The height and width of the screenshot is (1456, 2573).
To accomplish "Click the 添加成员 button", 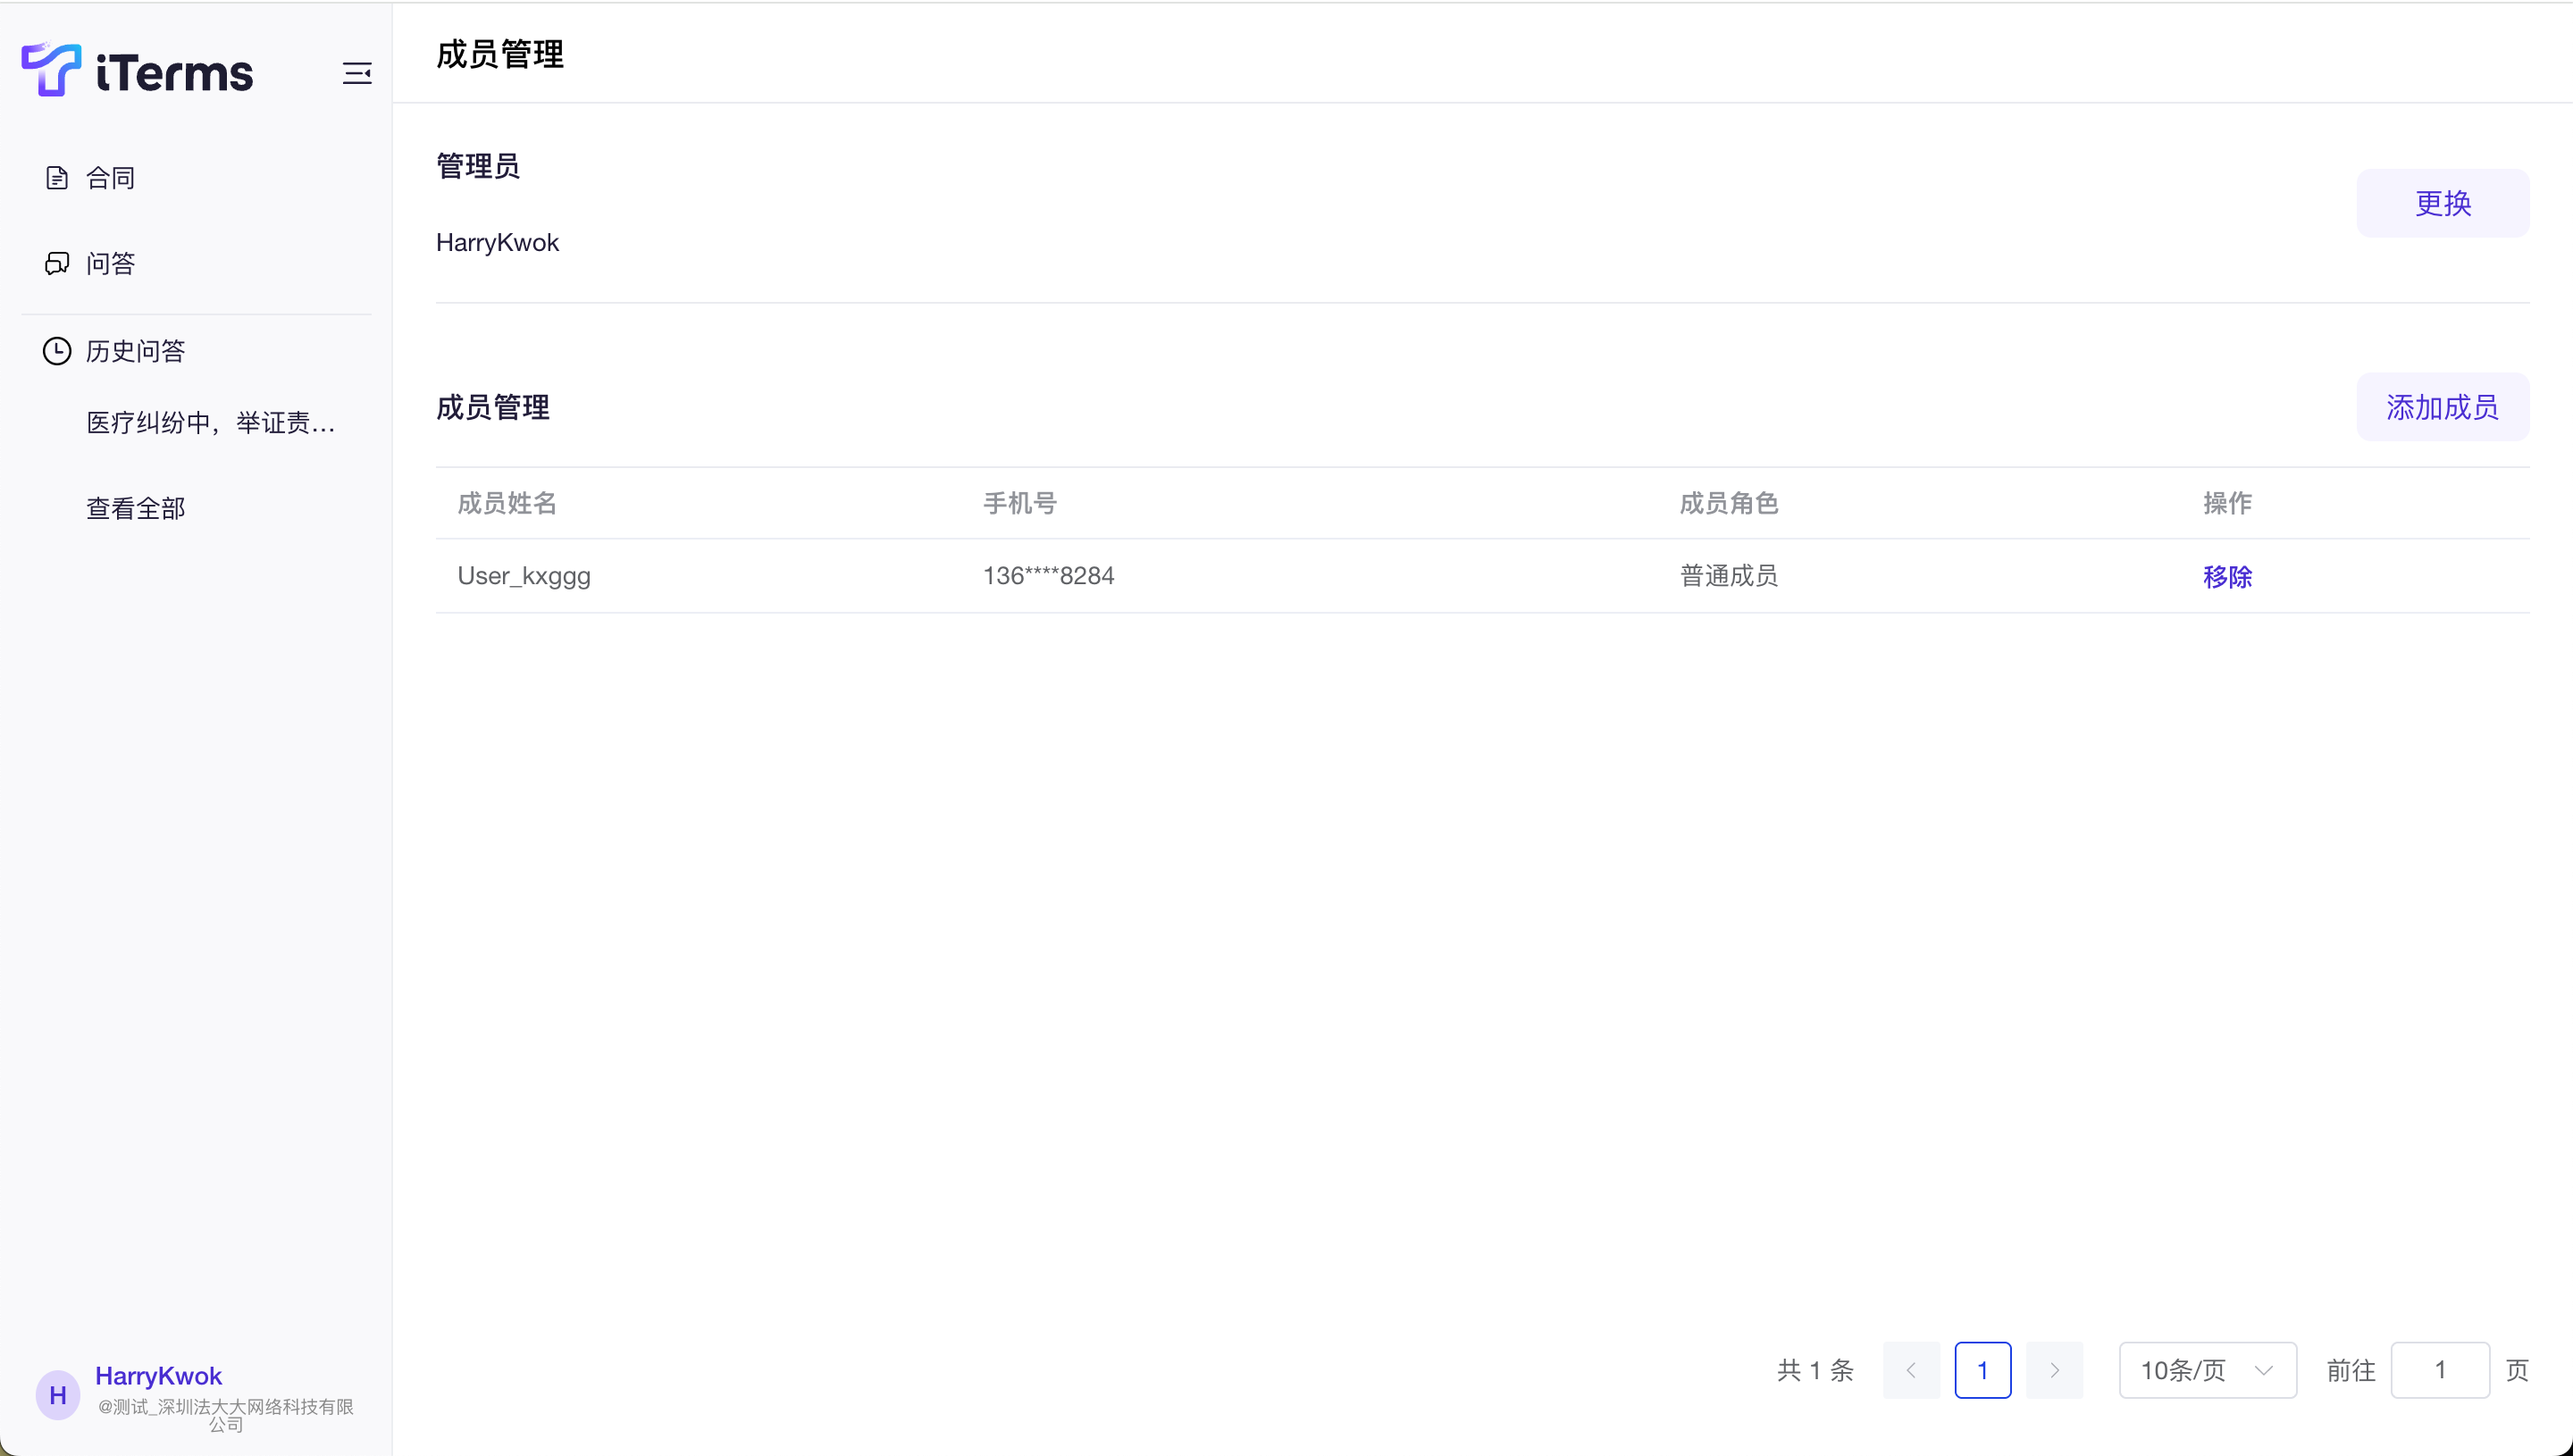I will [x=2442, y=407].
